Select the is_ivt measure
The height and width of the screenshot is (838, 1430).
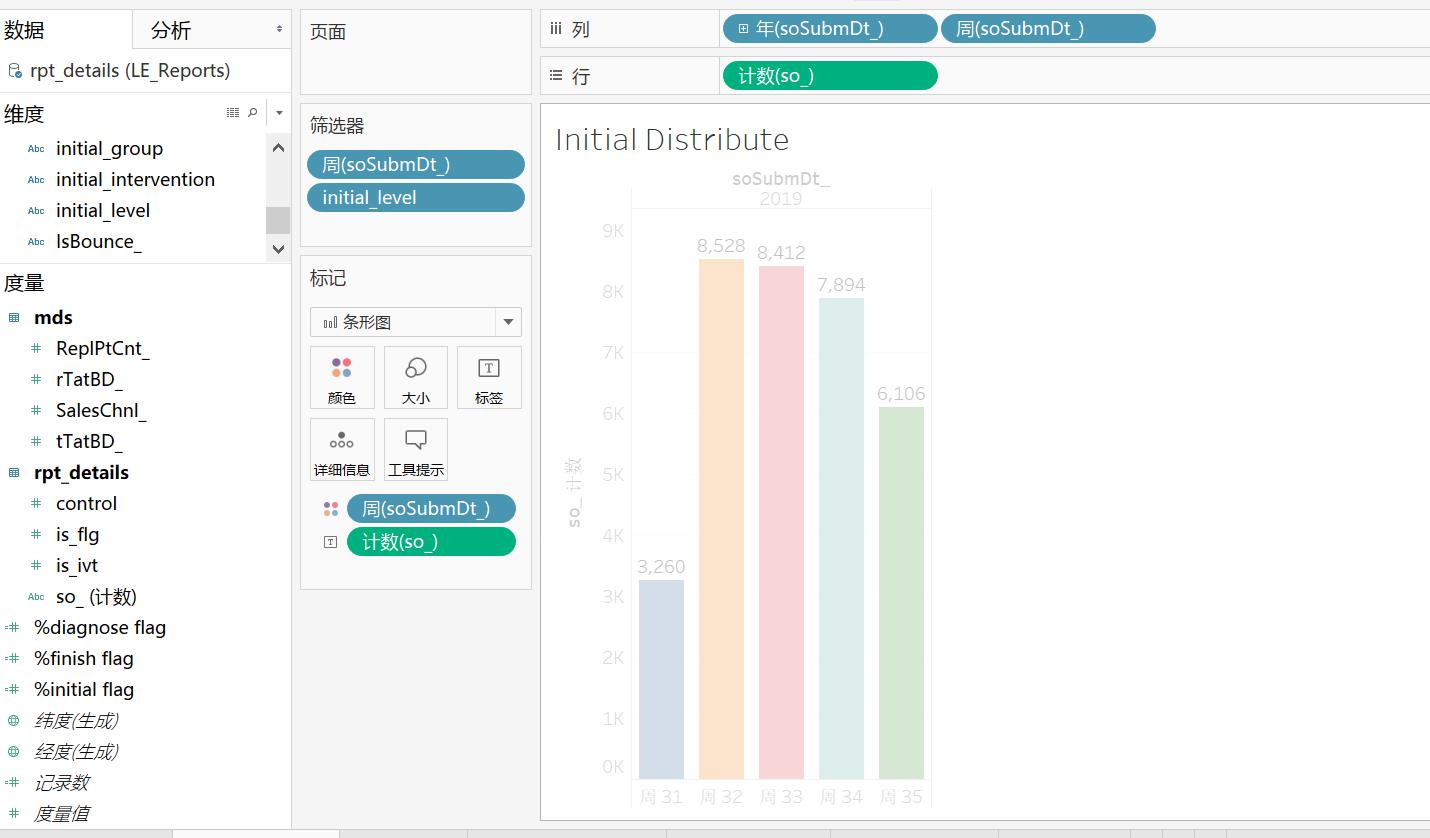click(x=77, y=566)
